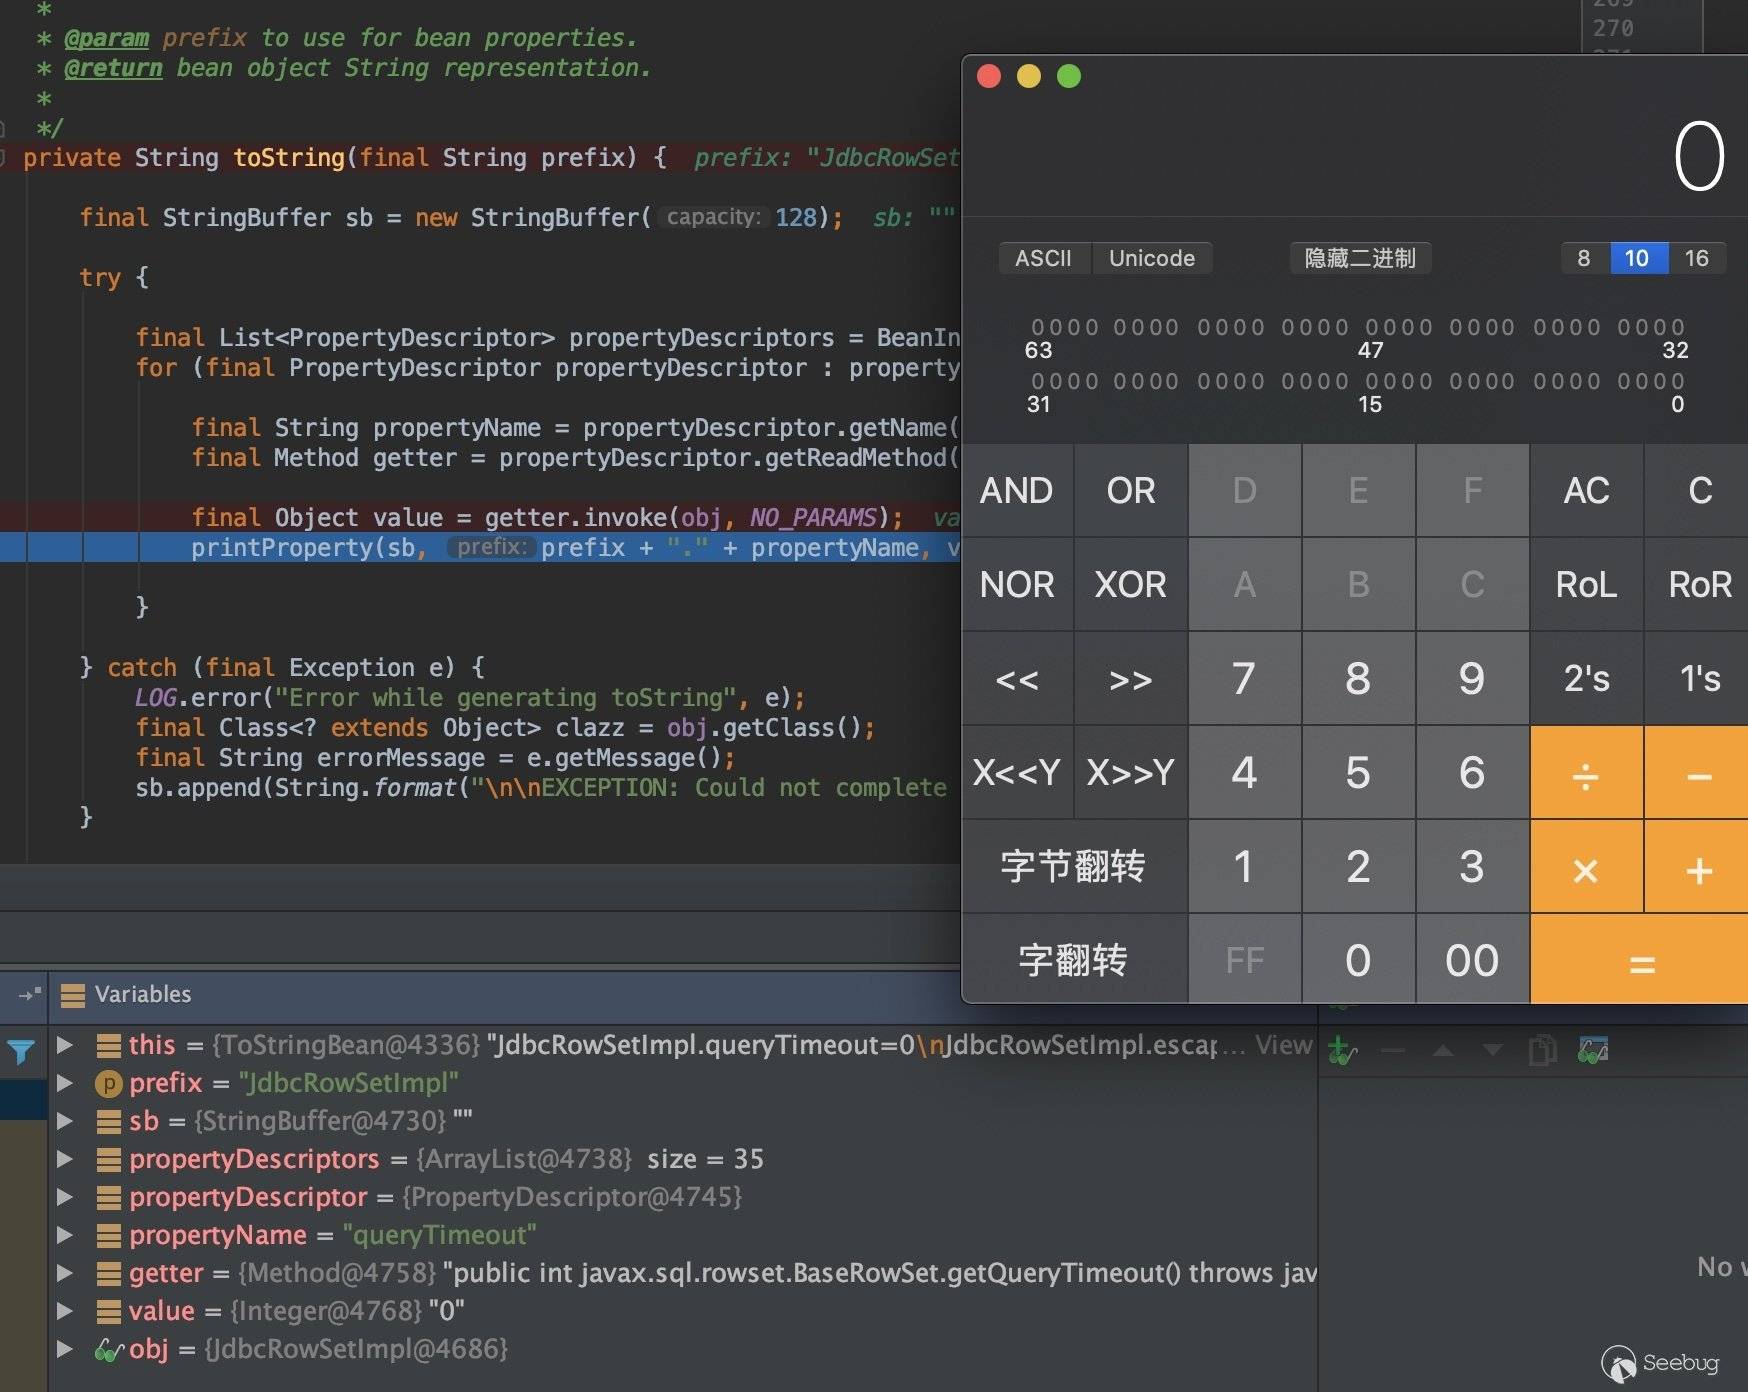Open the View link for 'this' value
The height and width of the screenshot is (1392, 1748).
coord(1283,1045)
